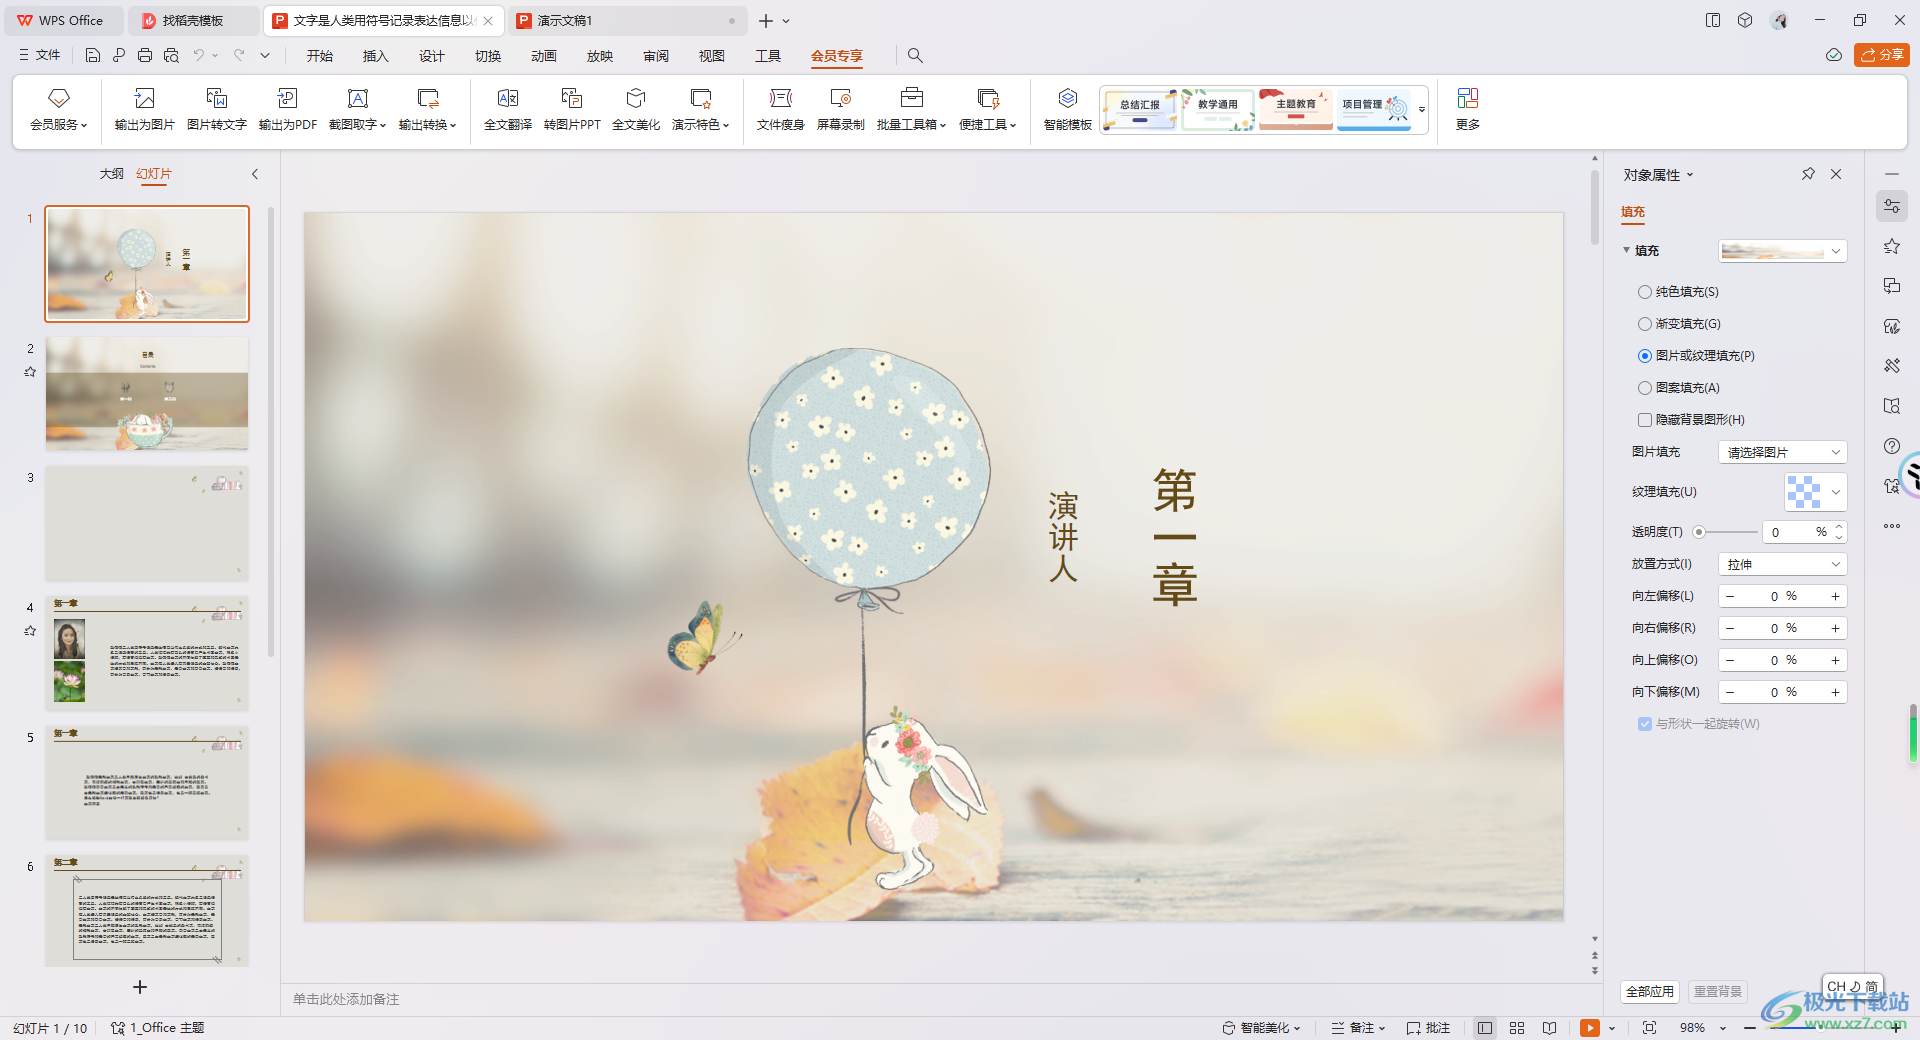Toggle 与形状一起旋转(W) checkbox

pos(1645,724)
